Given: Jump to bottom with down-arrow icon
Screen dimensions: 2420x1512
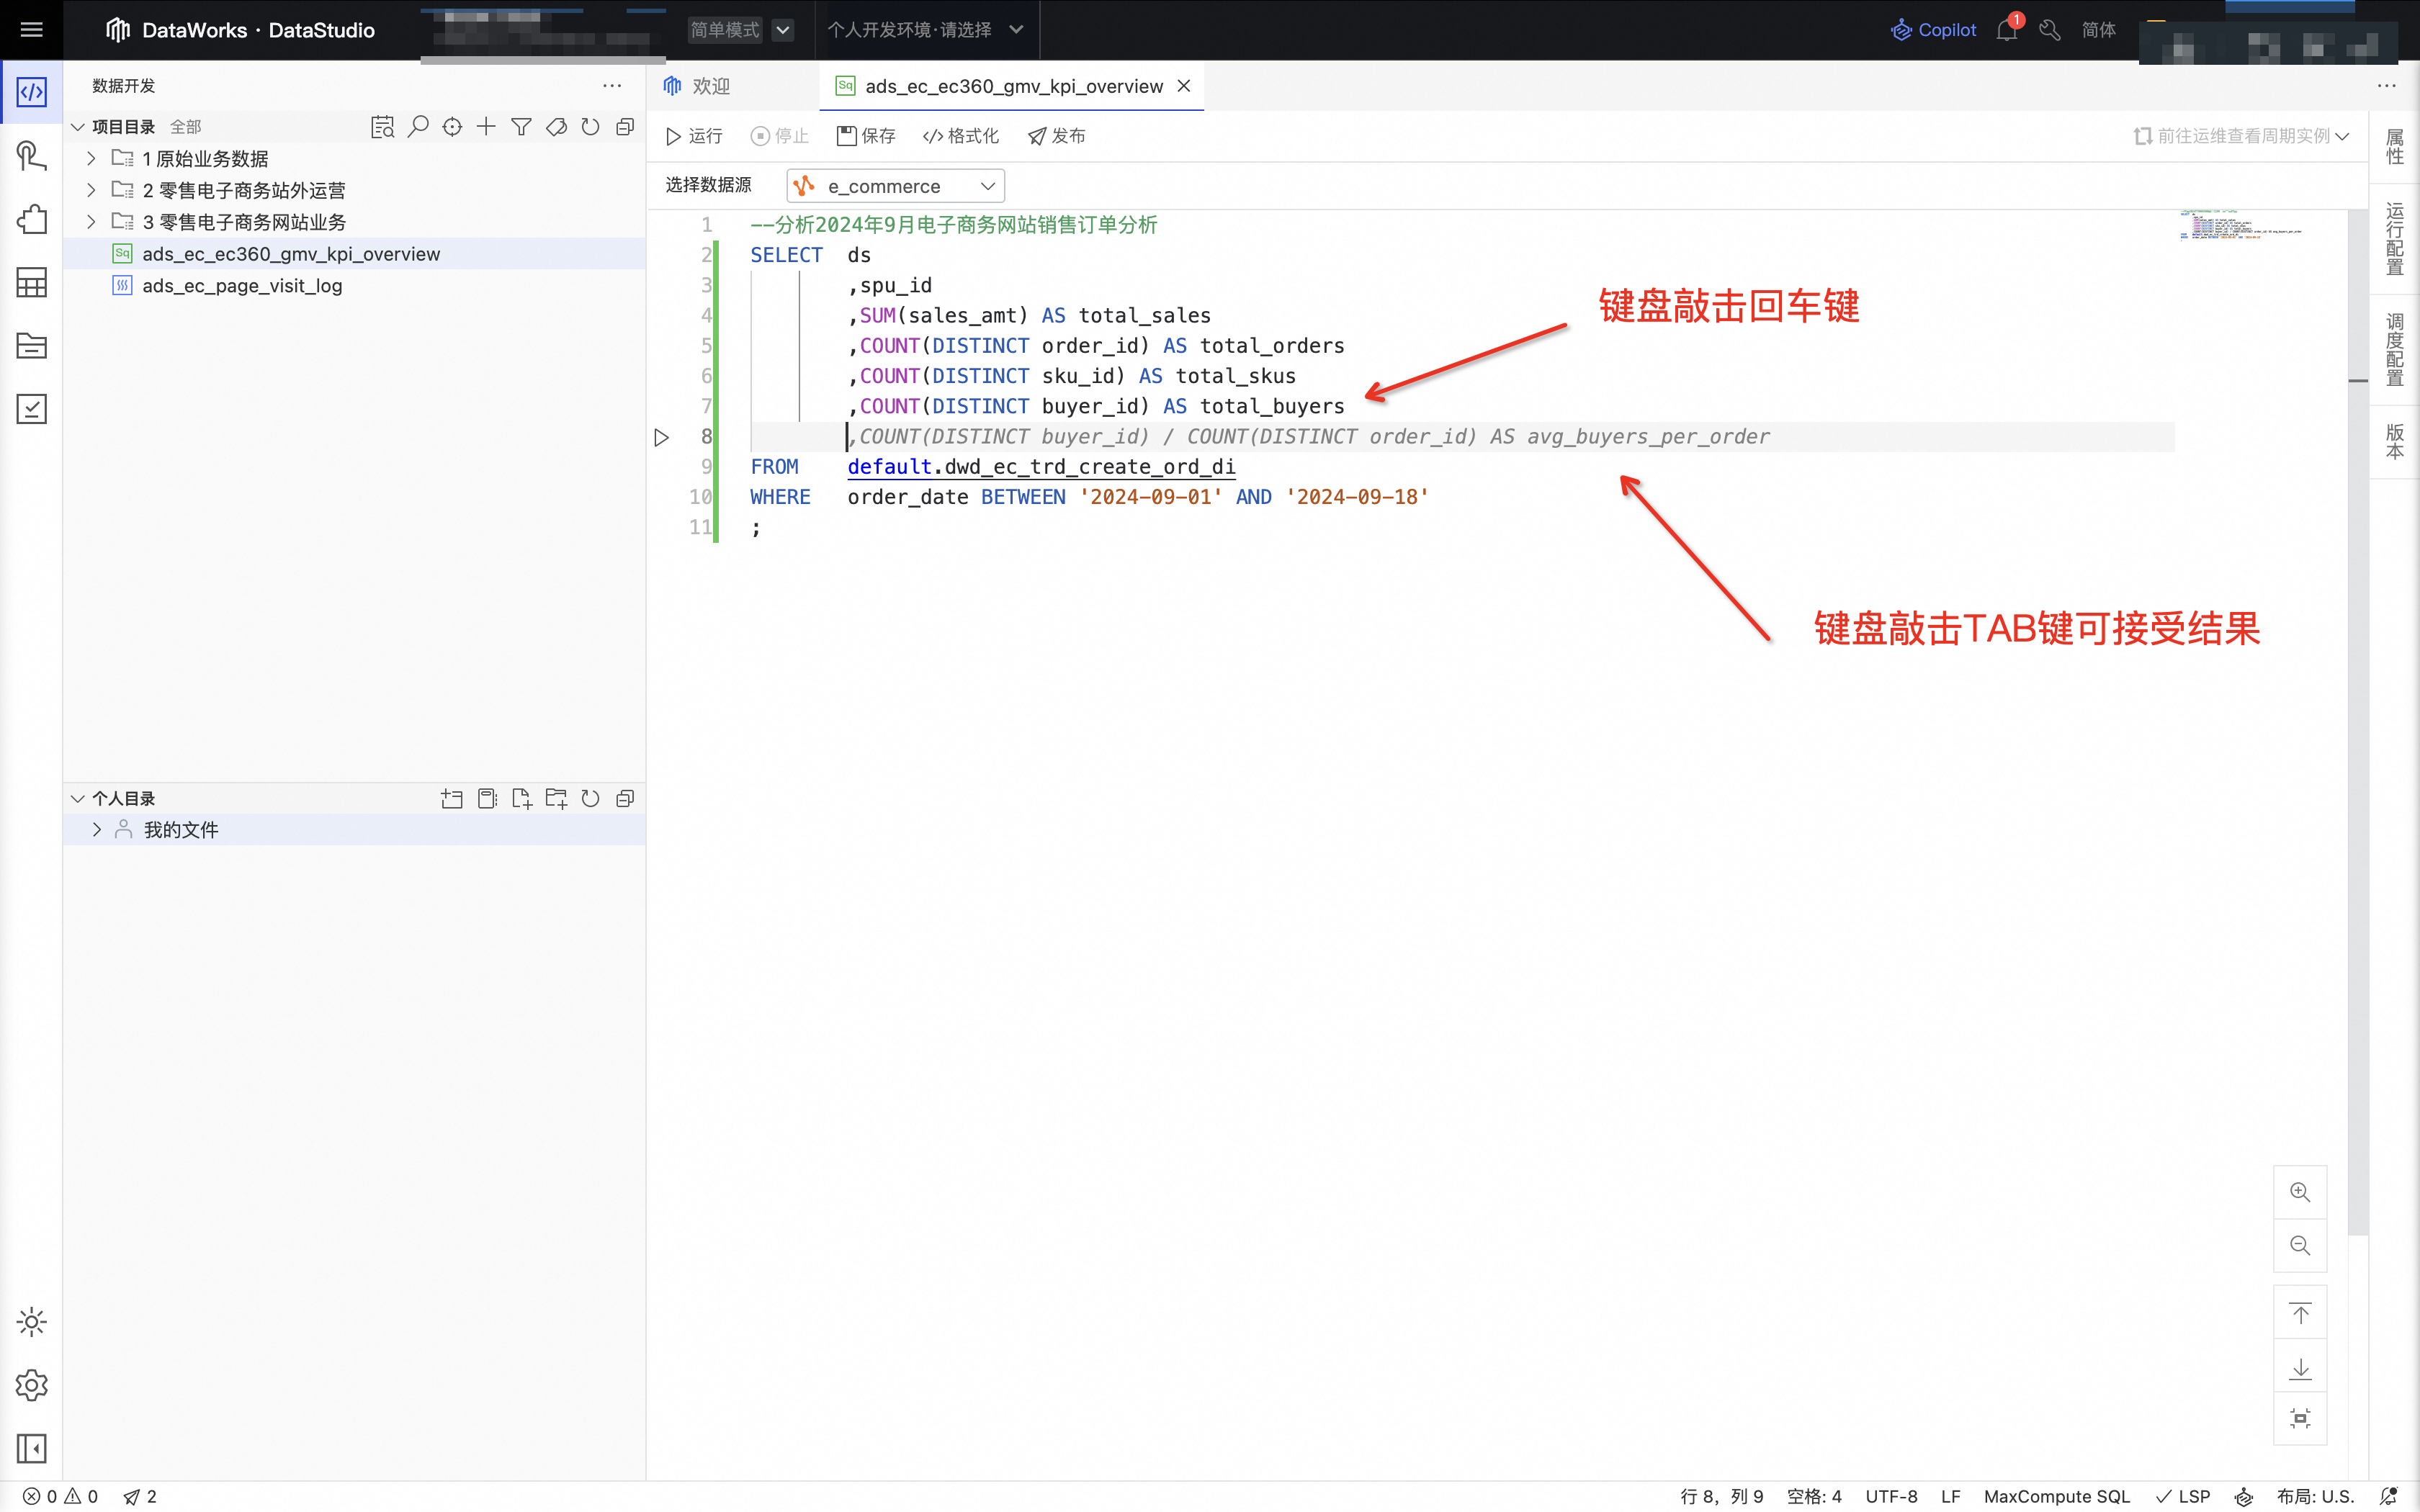Looking at the screenshot, I should 2300,1367.
